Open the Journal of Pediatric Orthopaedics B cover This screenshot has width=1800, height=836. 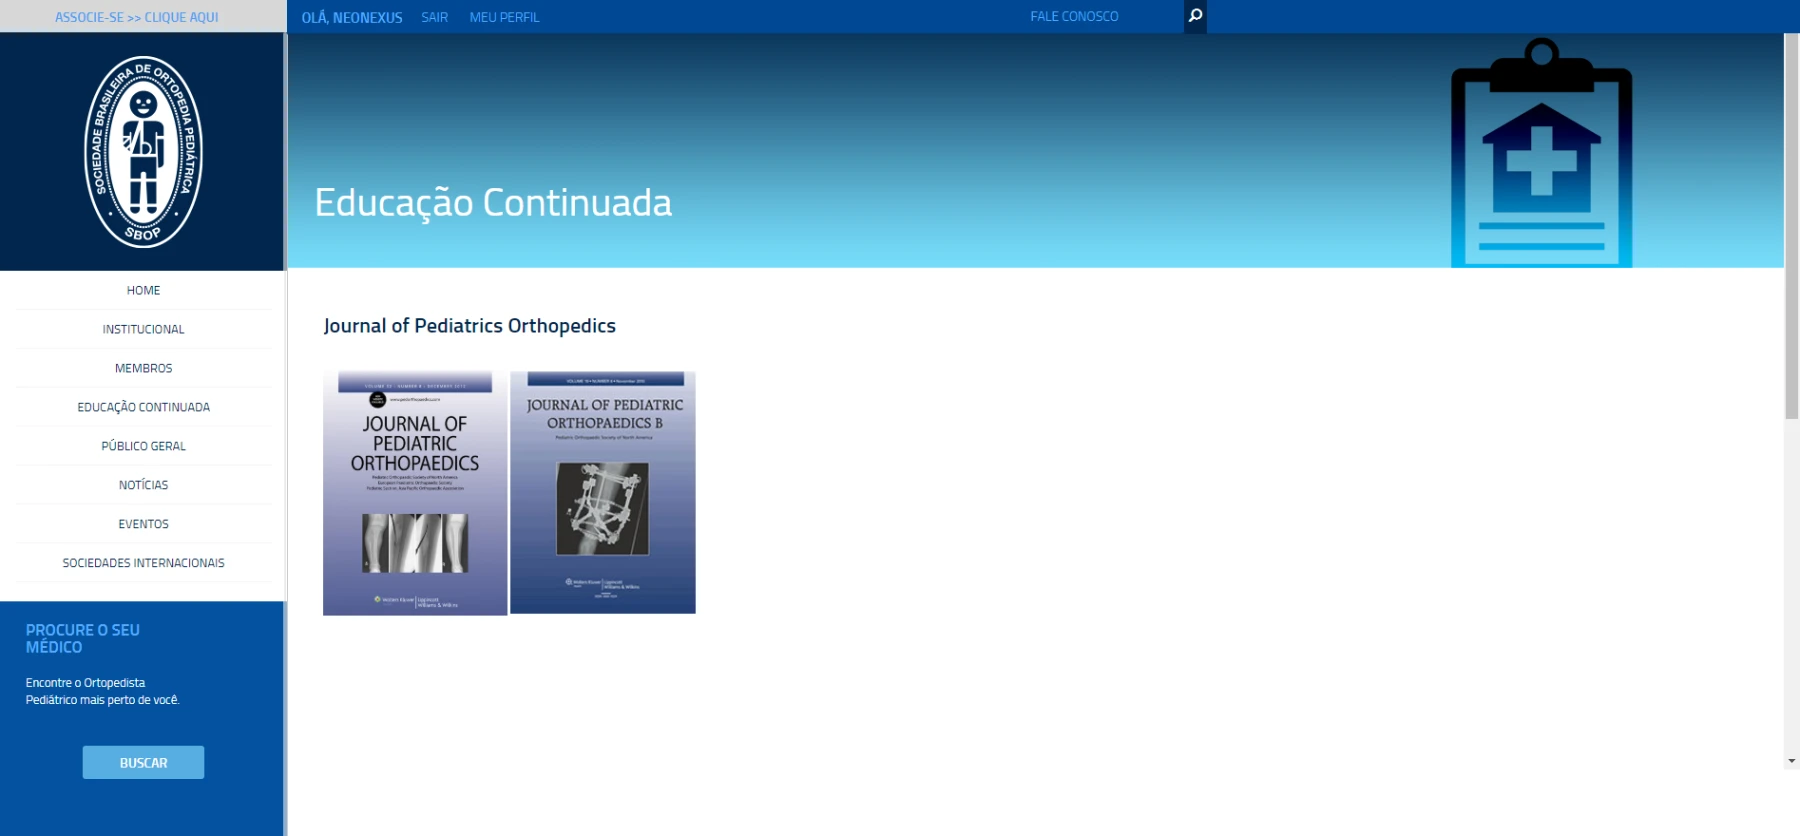pos(603,492)
